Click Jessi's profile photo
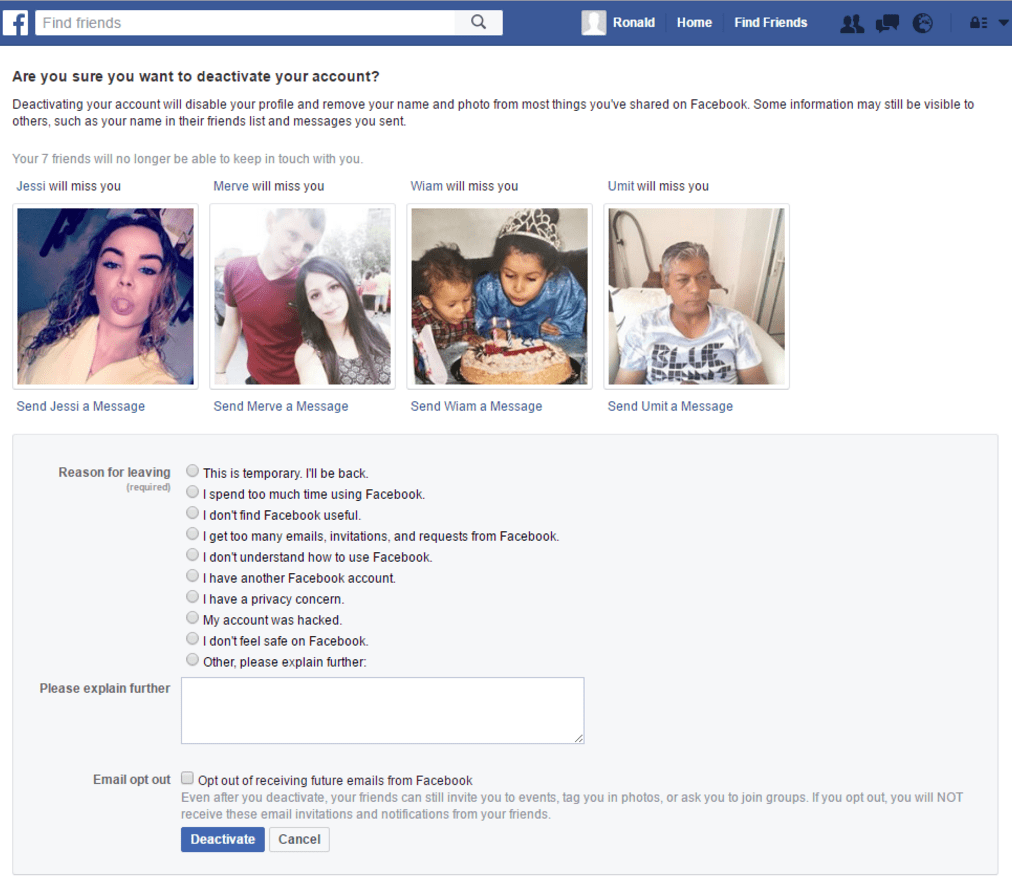The height and width of the screenshot is (888, 1012). coord(105,296)
